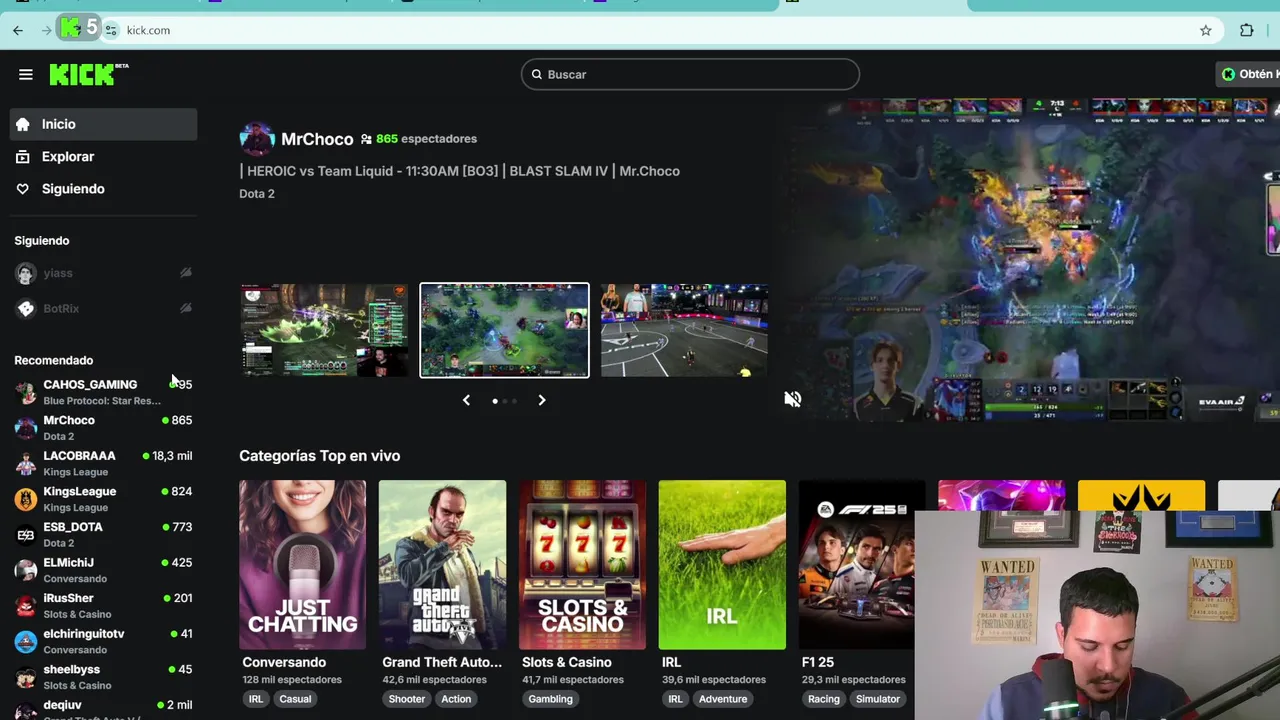This screenshot has height=720, width=1280.
Task: Click the Gambling tag
Action: pyautogui.click(x=551, y=699)
